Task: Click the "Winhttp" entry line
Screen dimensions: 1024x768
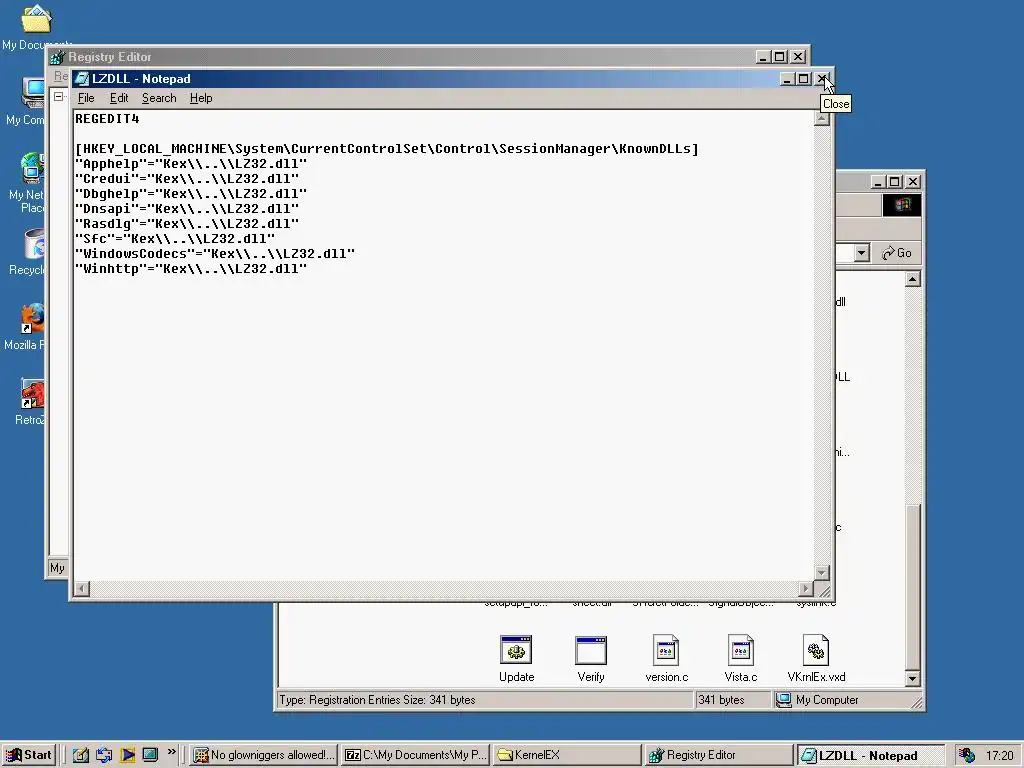Action: [191, 269]
